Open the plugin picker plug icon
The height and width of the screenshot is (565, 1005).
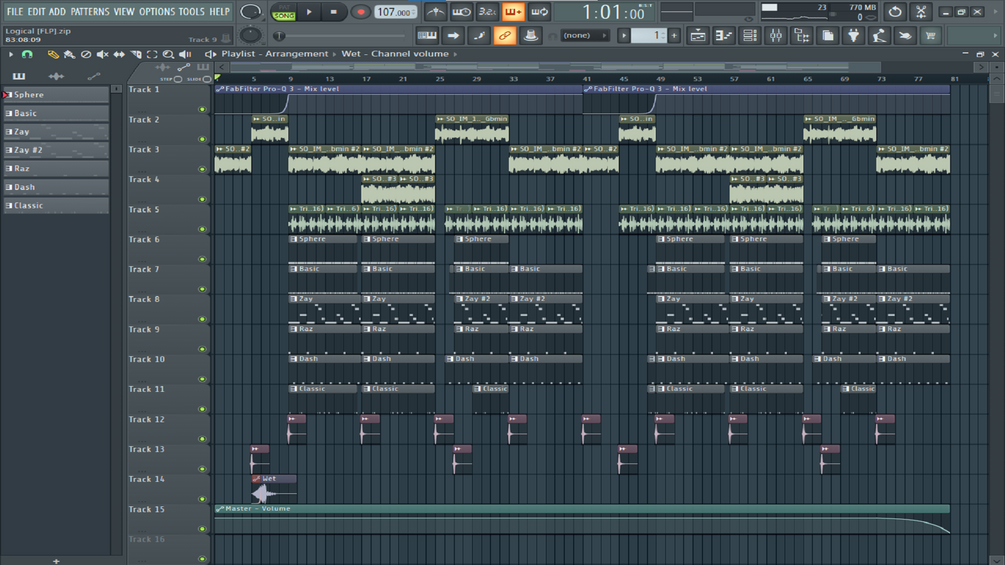pos(853,36)
